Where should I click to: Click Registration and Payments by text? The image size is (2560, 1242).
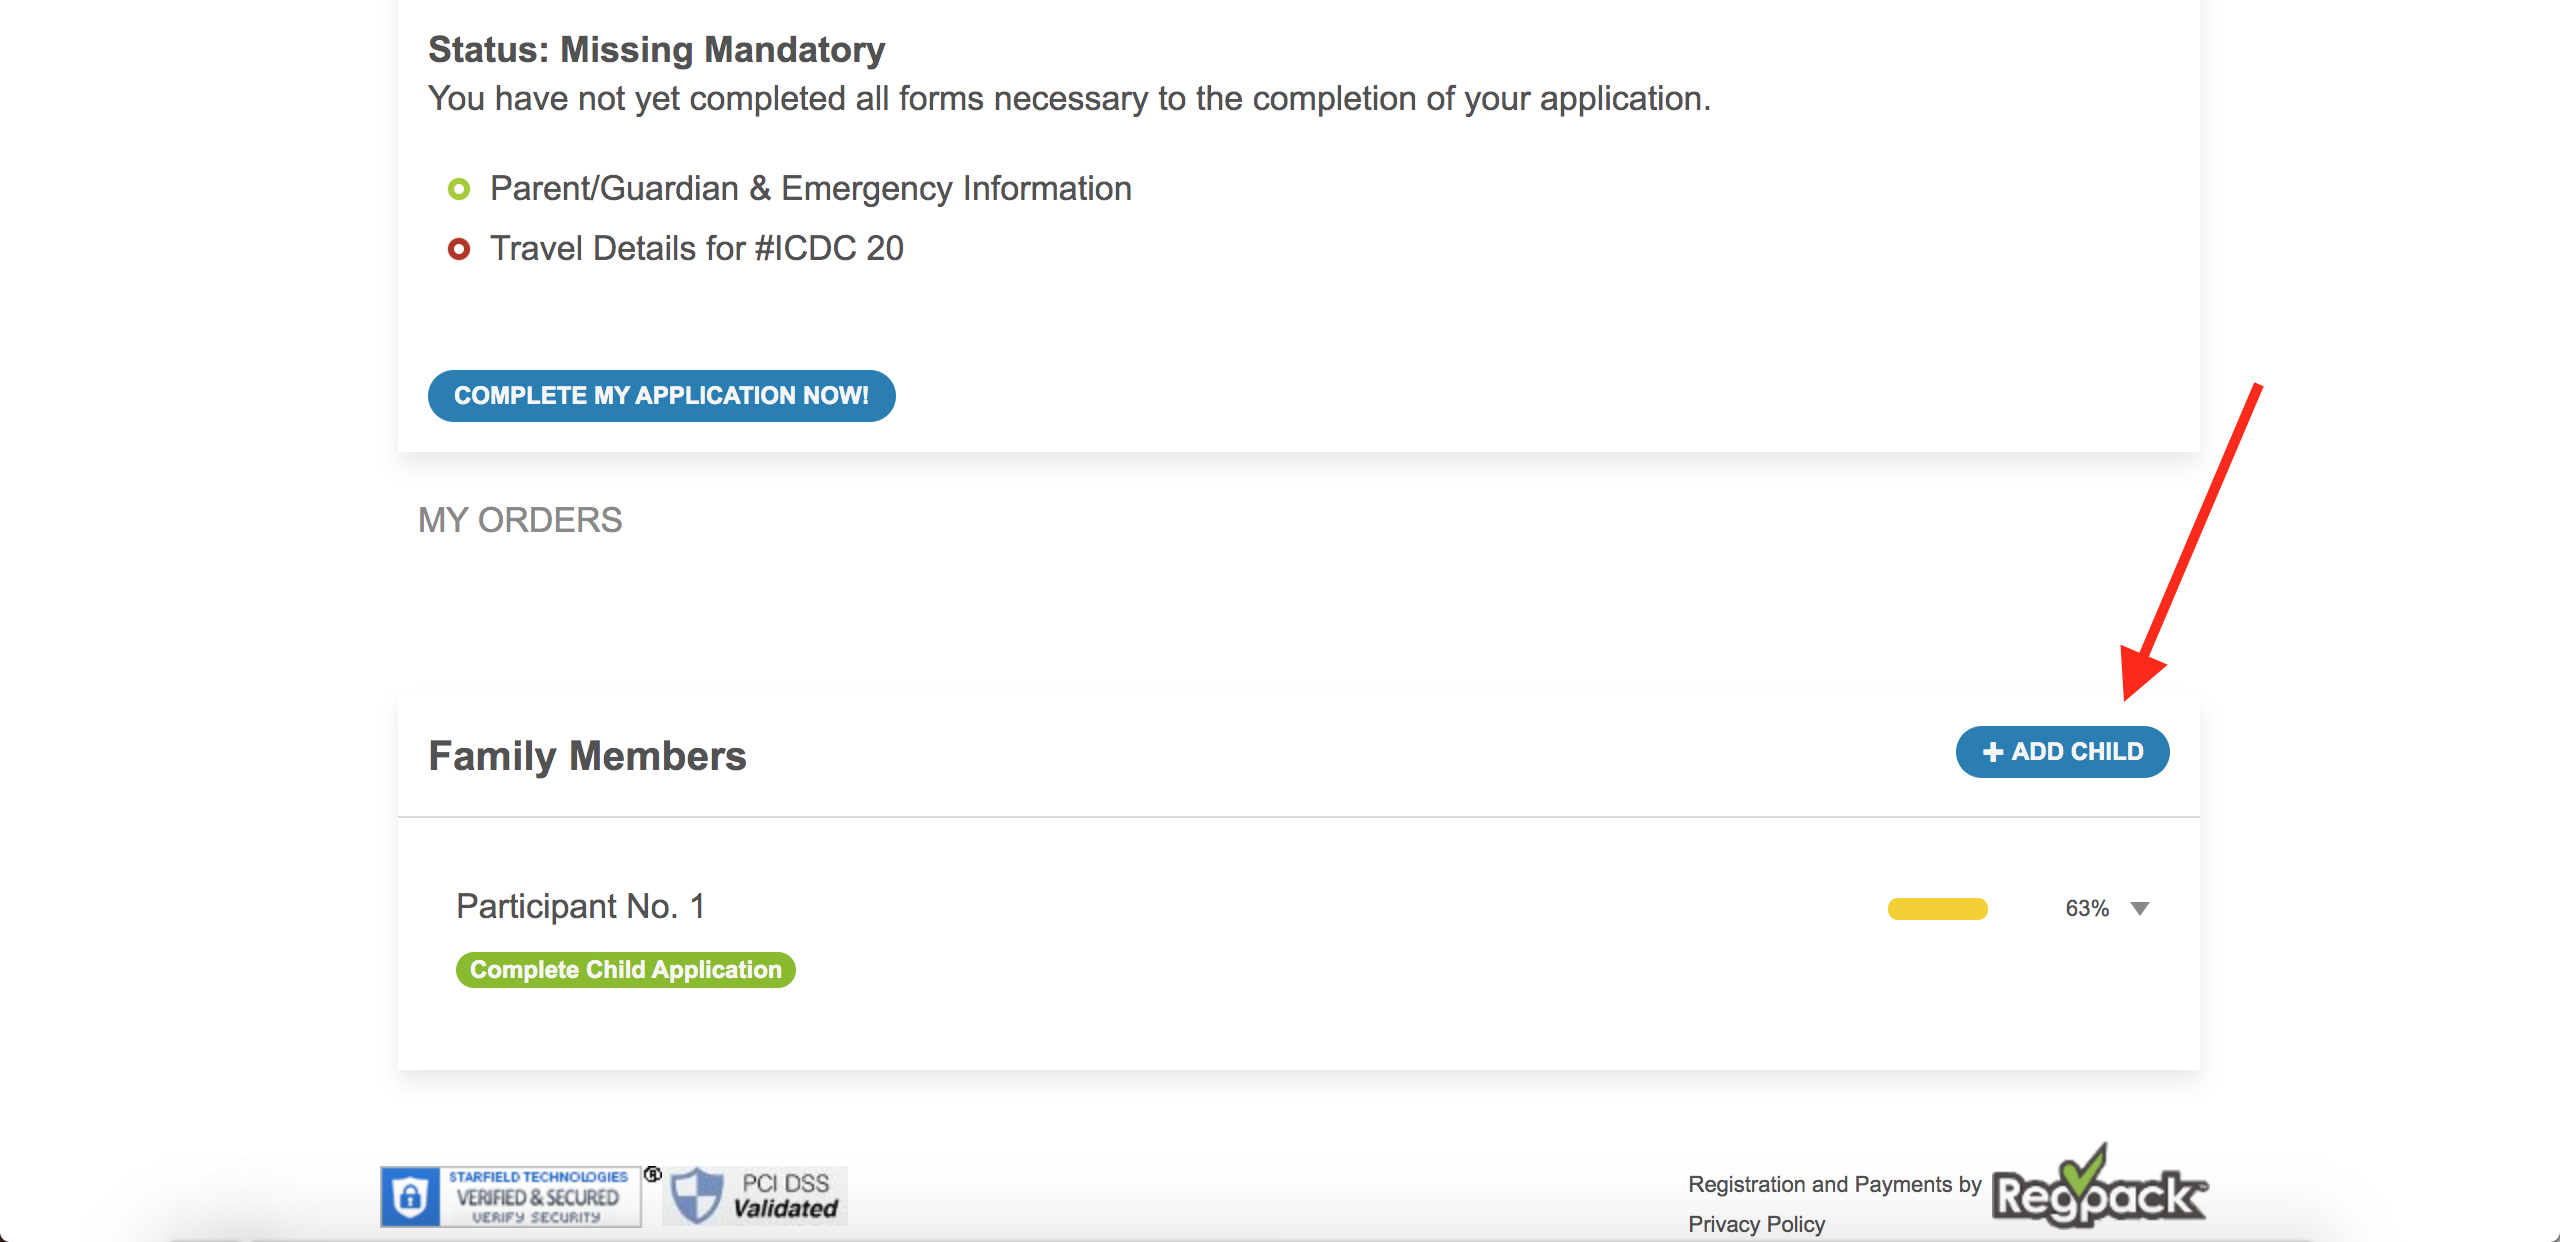coord(1835,1184)
